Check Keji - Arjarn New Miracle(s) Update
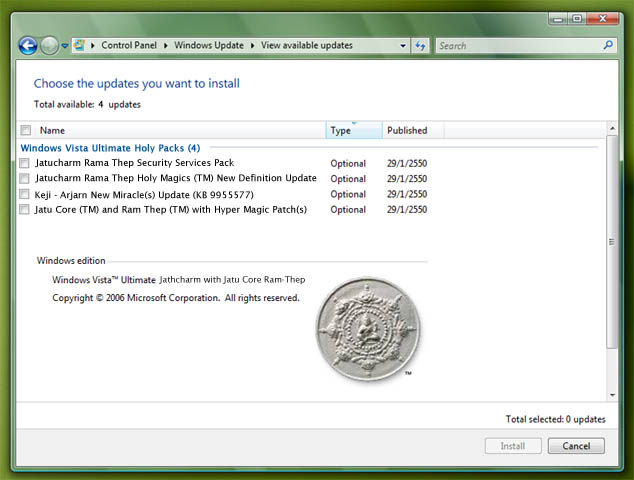Image resolution: width=634 pixels, height=480 pixels. coord(24,194)
